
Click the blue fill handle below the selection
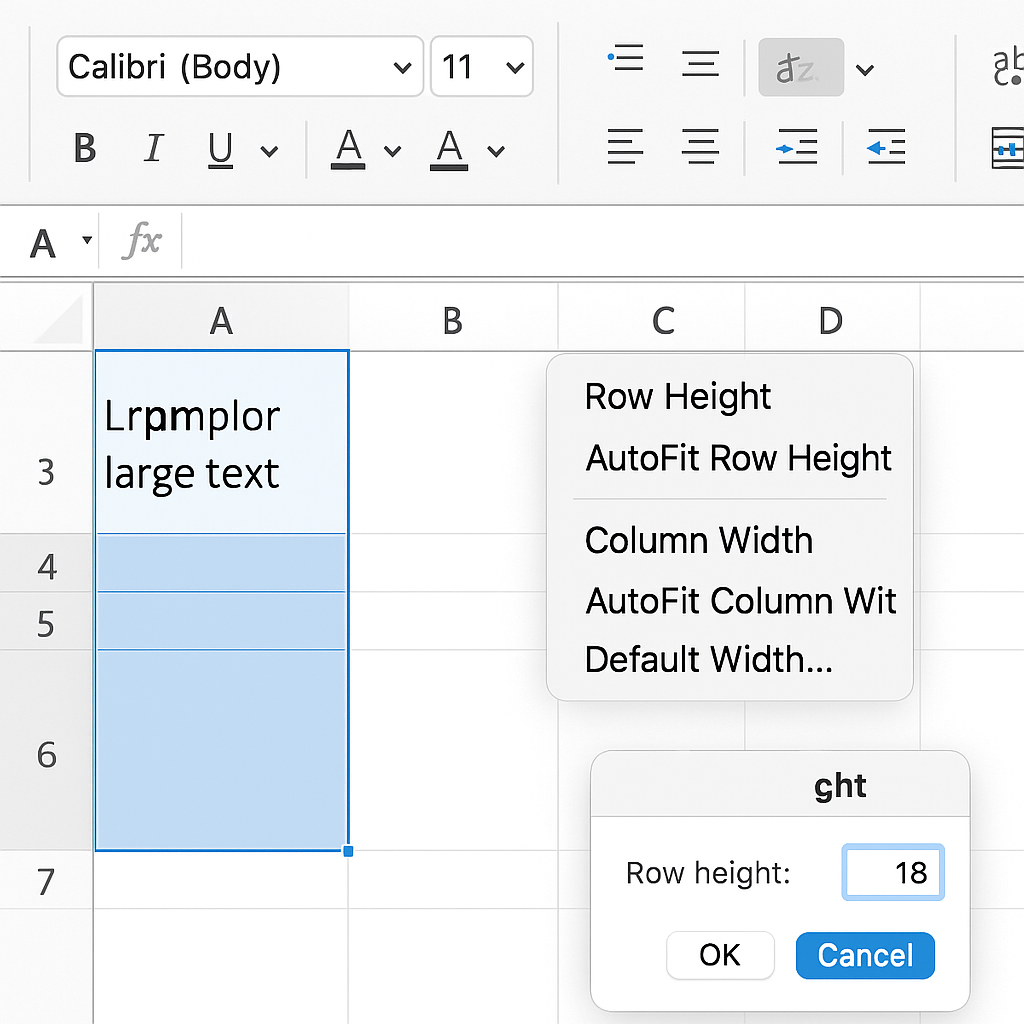[348, 851]
